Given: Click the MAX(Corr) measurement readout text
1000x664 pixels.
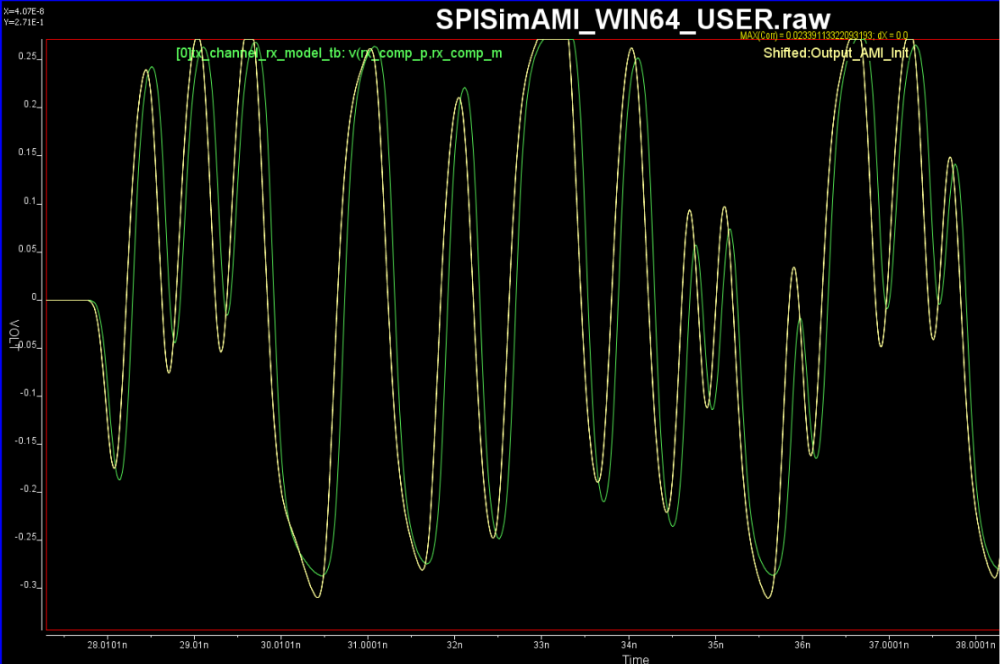Looking at the screenshot, I should [x=823, y=35].
